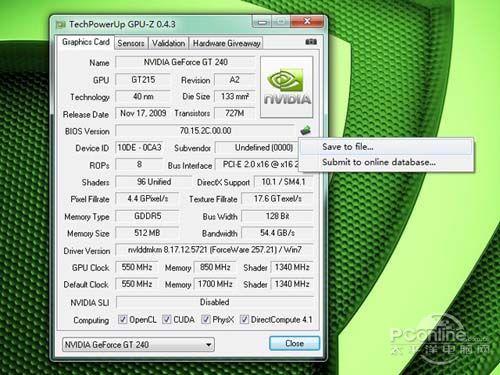This screenshot has width=500, height=375.
Task: Click the Die Size value 133 mm²
Action: click(x=235, y=97)
